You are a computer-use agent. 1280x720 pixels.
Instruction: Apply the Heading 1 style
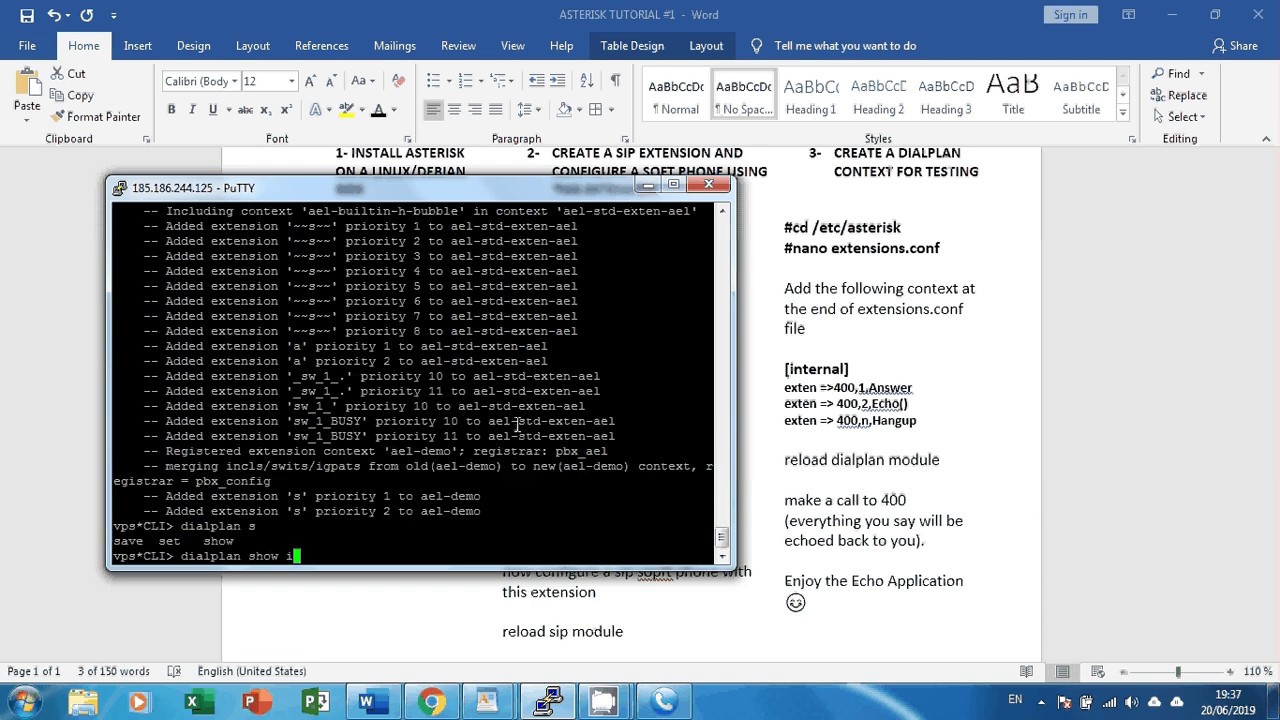point(811,96)
